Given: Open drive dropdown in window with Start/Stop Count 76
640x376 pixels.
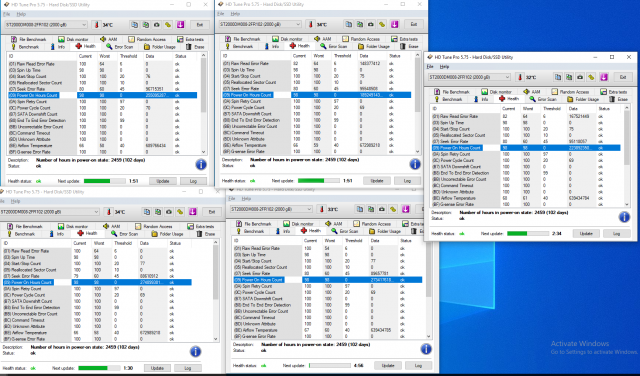Looking at the screenshot, I should tap(46, 24).
